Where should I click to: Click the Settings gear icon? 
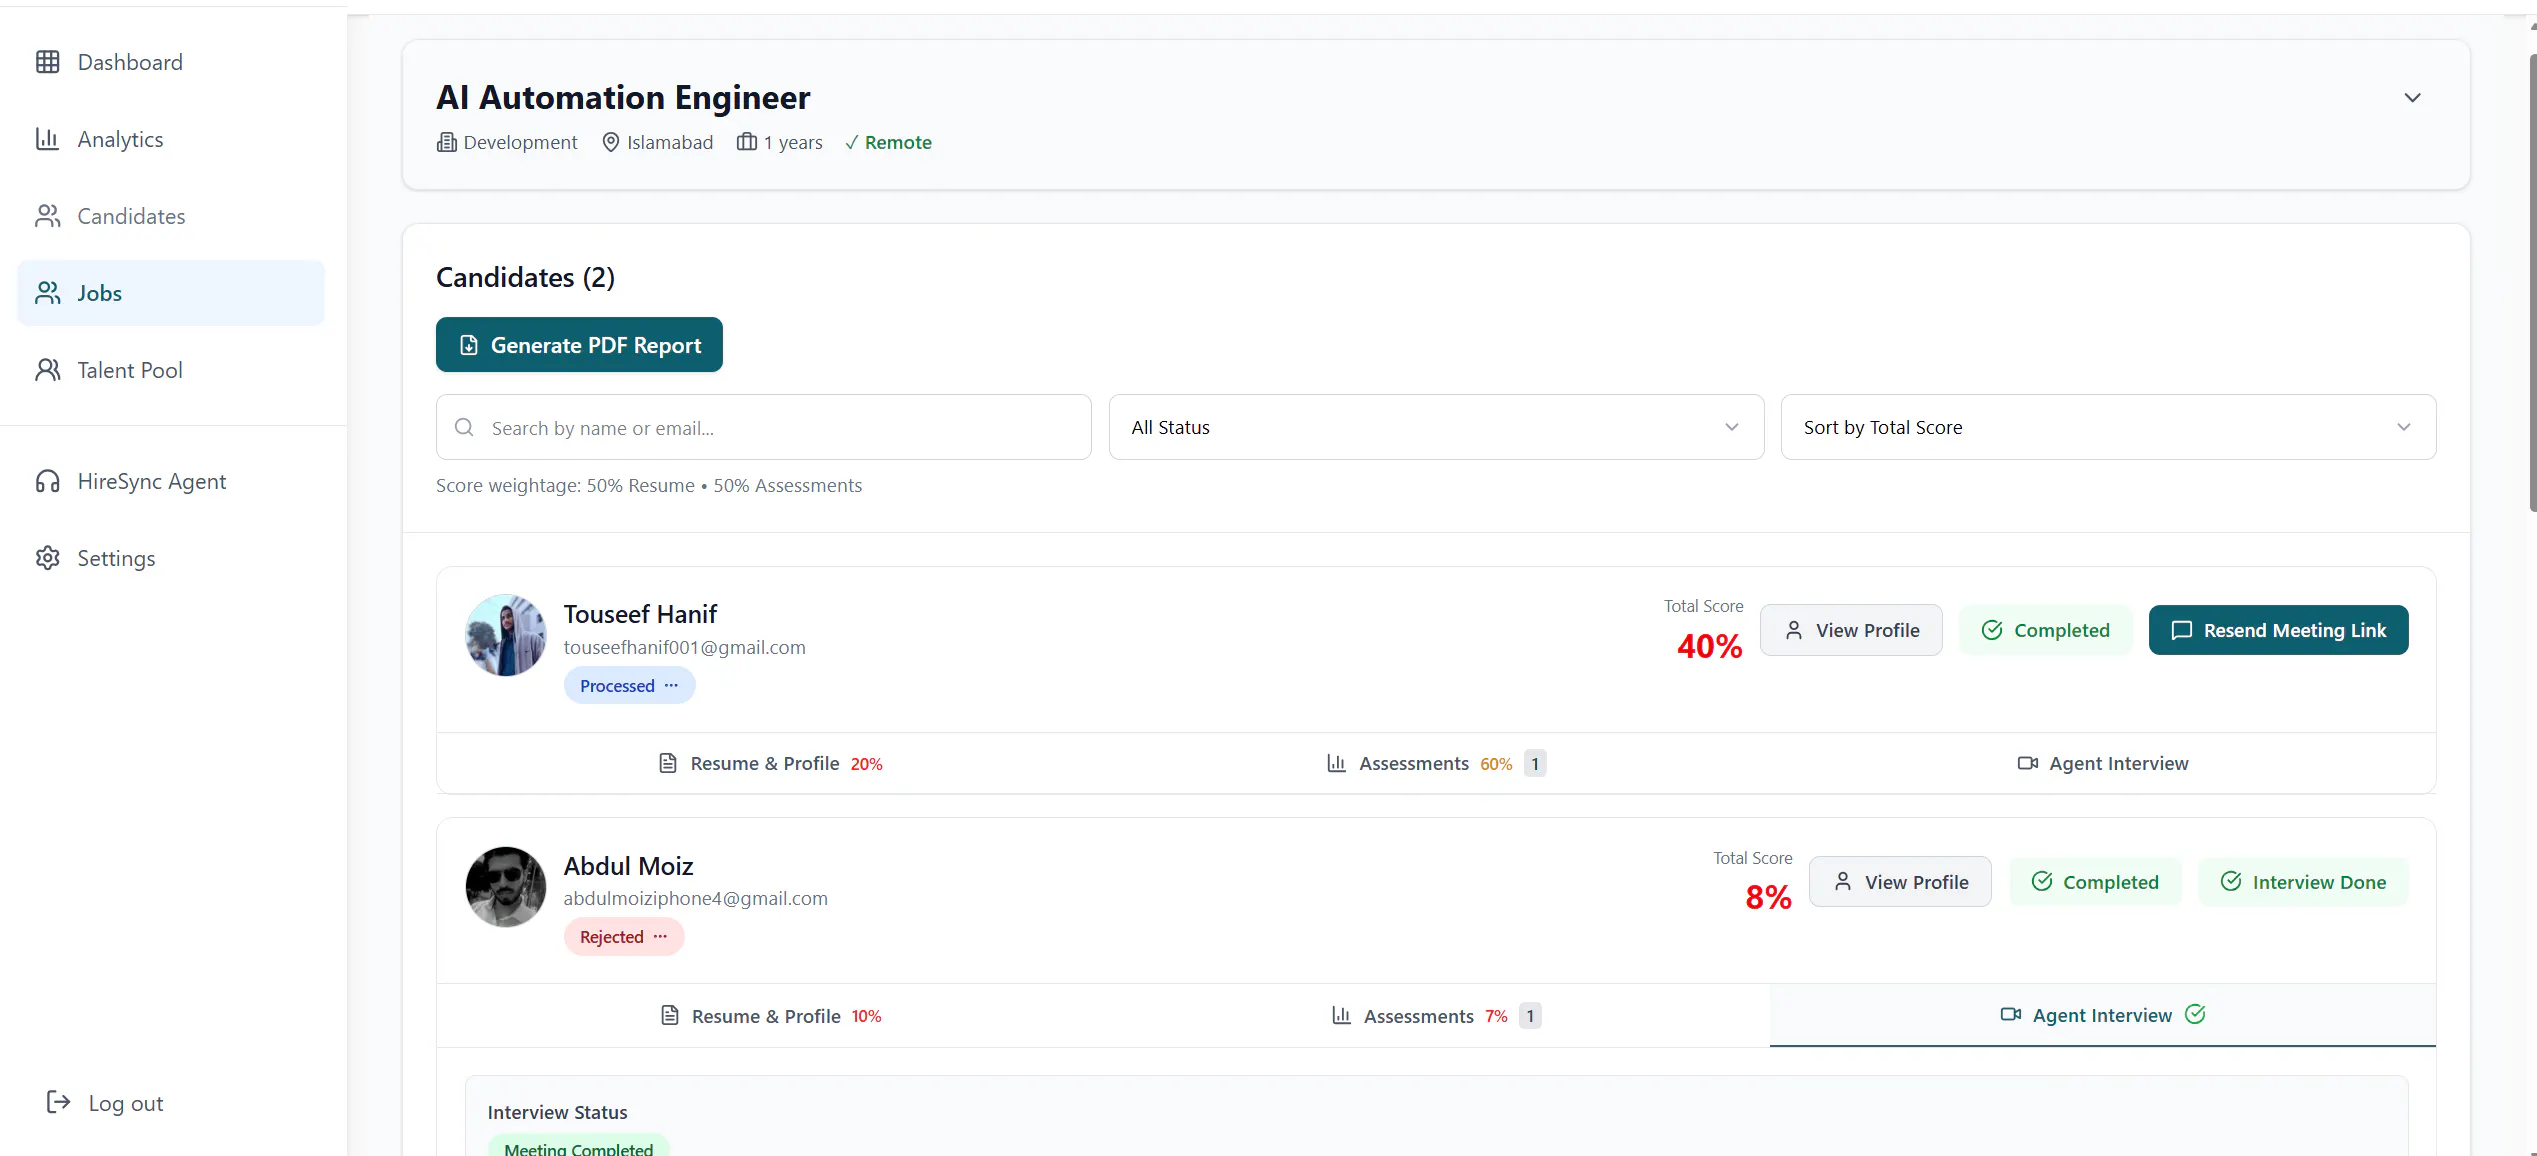(x=48, y=558)
